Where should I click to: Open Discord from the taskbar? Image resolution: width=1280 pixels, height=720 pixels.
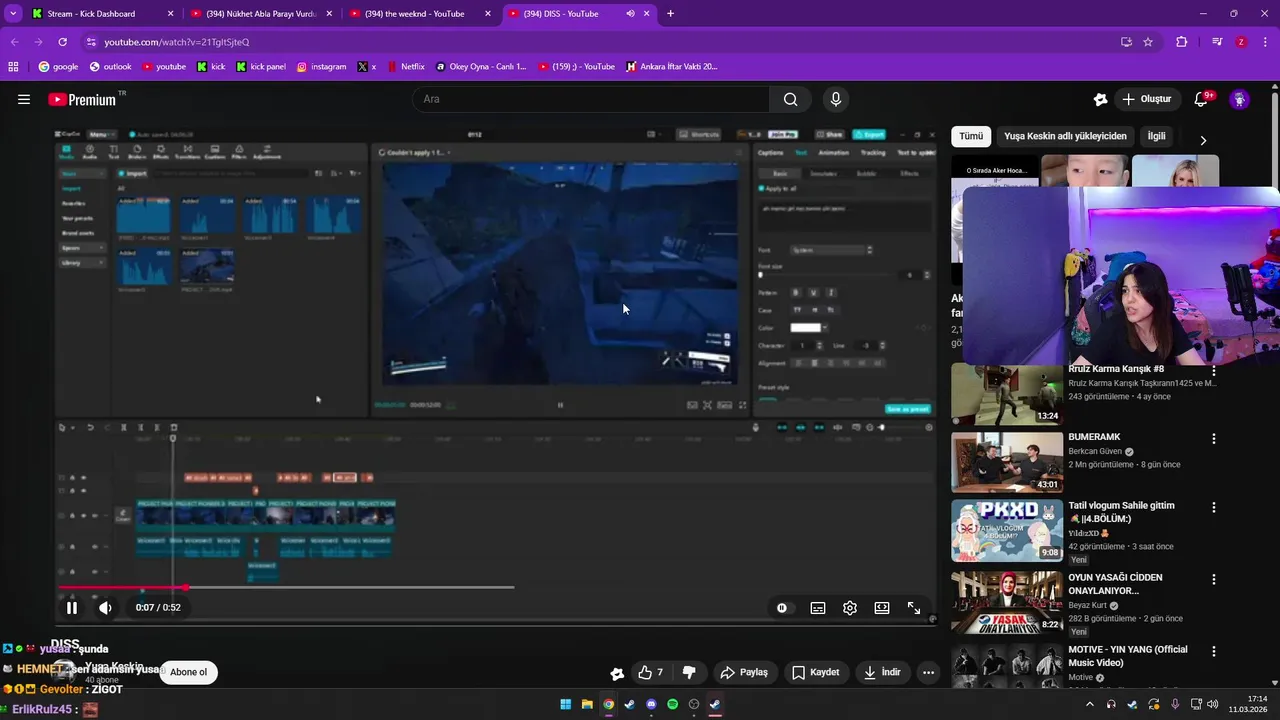[x=651, y=704]
